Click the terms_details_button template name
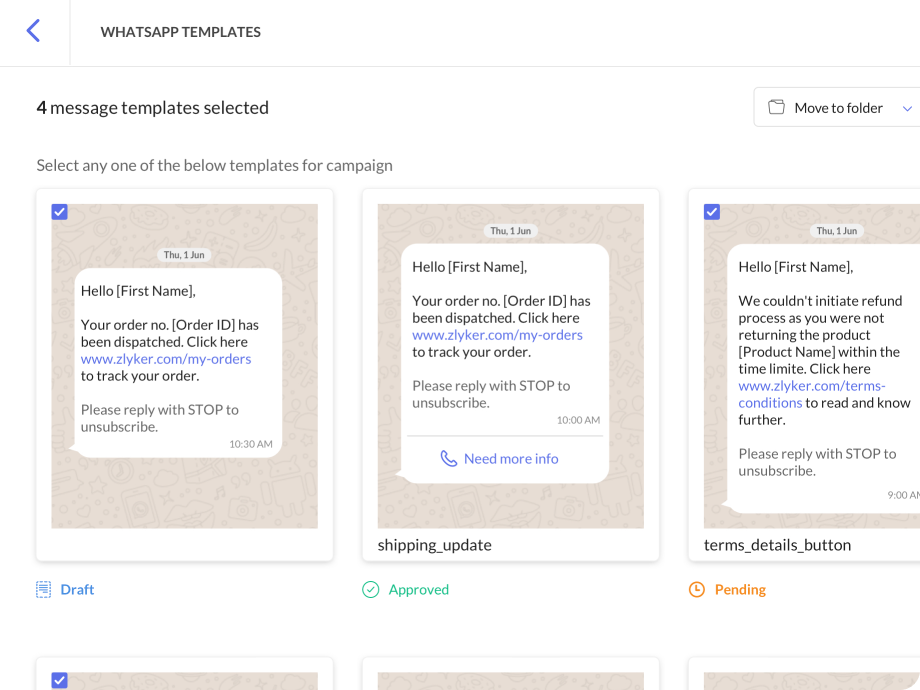 [x=777, y=545]
